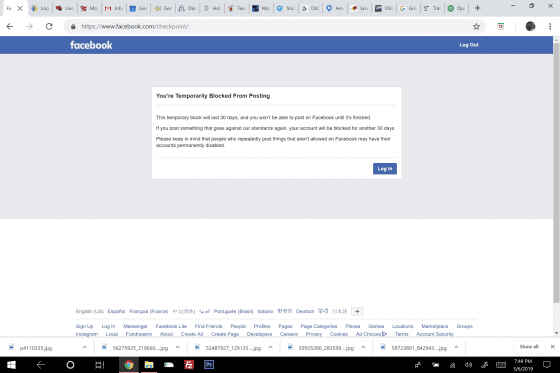
Task: Reload the Facebook checkpoint page
Action: tap(49, 26)
